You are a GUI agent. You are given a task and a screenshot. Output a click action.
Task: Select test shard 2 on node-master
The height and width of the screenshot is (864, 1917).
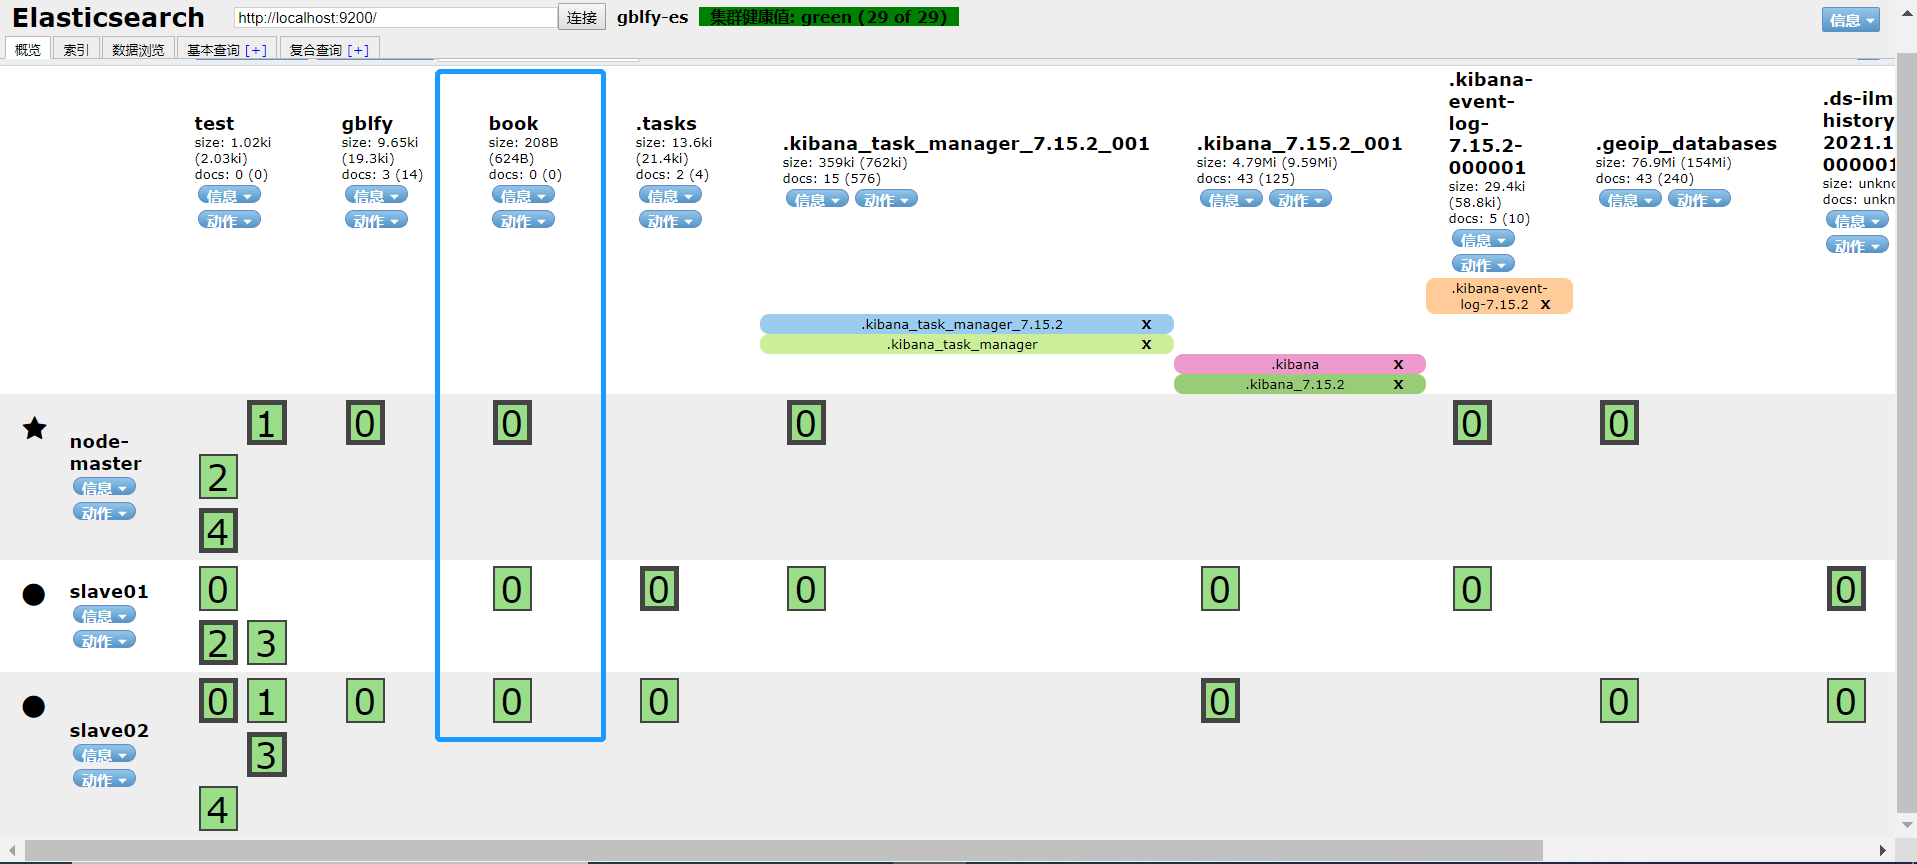click(x=218, y=477)
